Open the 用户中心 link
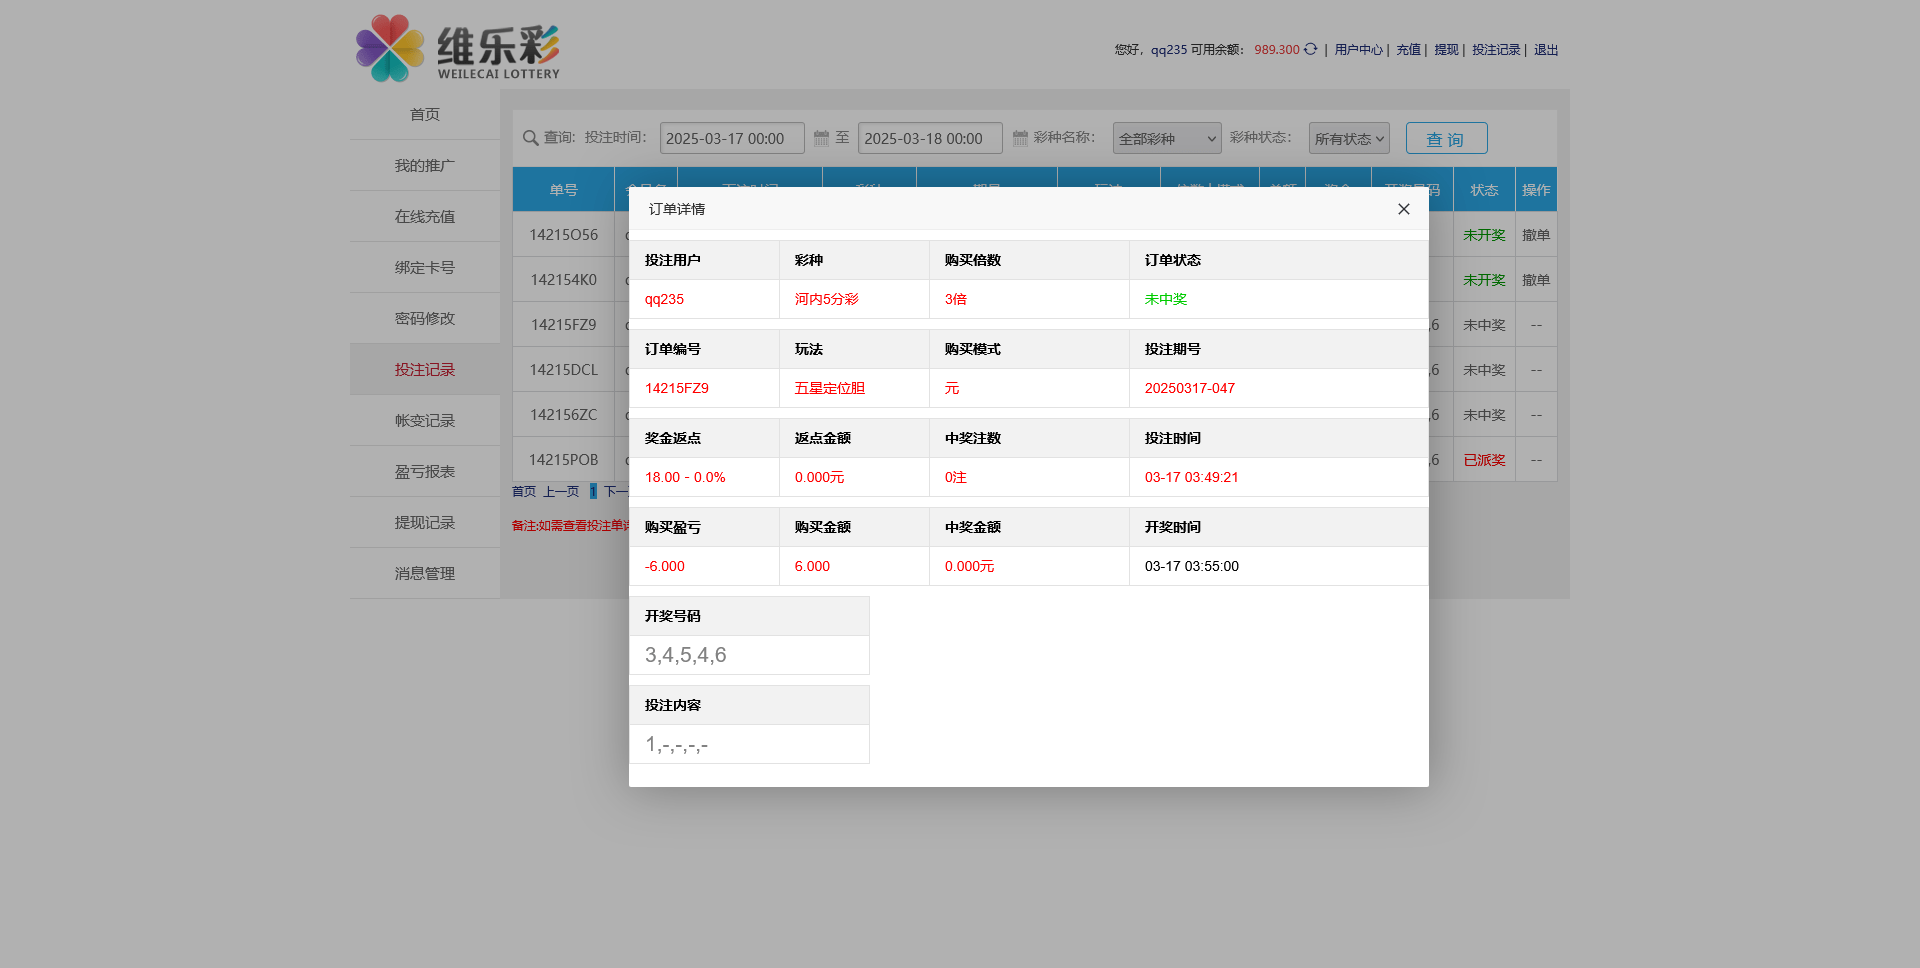 pos(1359,49)
